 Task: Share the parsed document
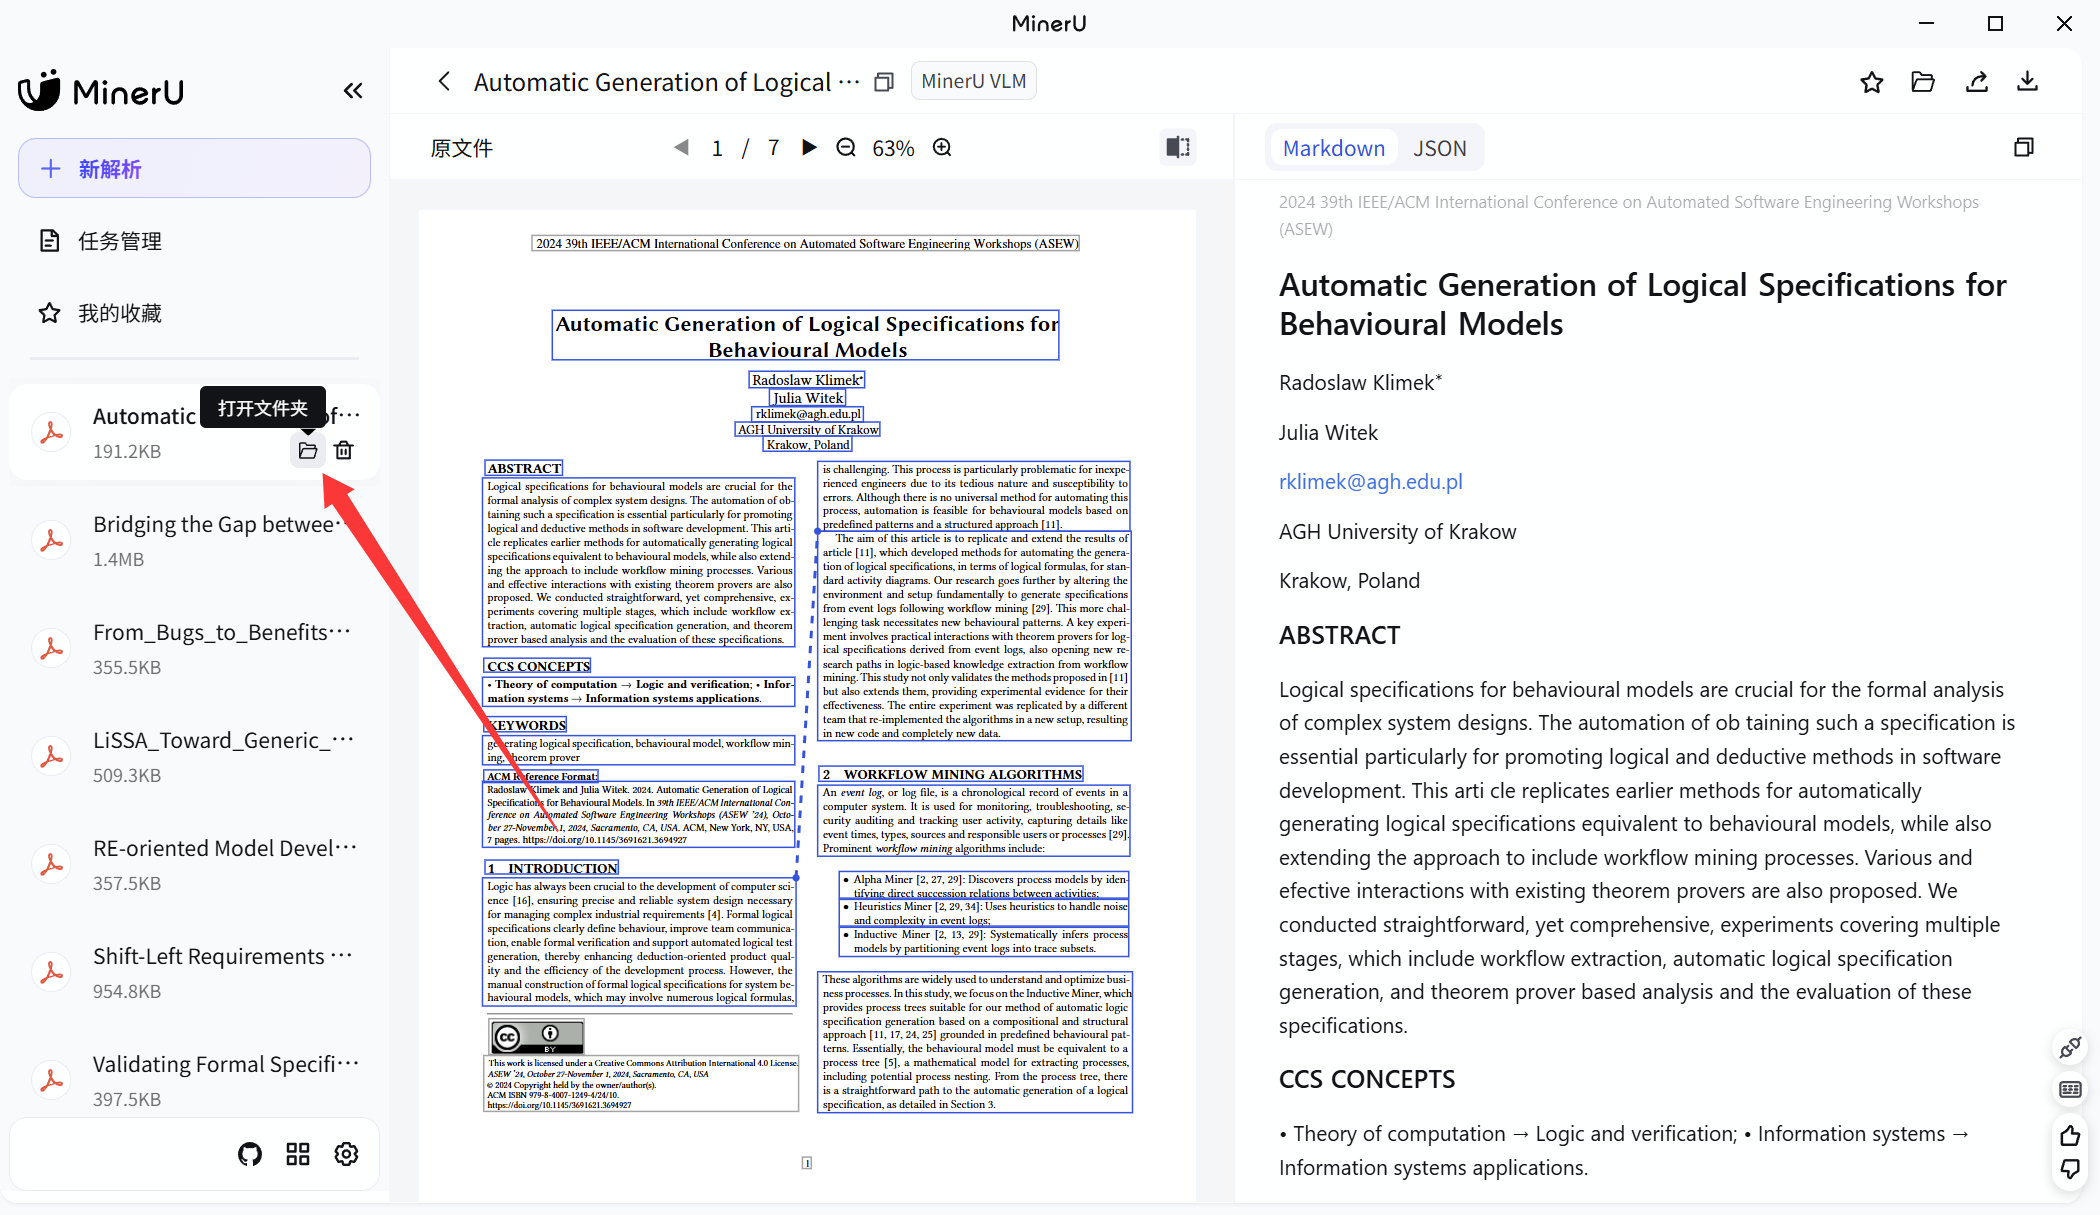pyautogui.click(x=1976, y=82)
